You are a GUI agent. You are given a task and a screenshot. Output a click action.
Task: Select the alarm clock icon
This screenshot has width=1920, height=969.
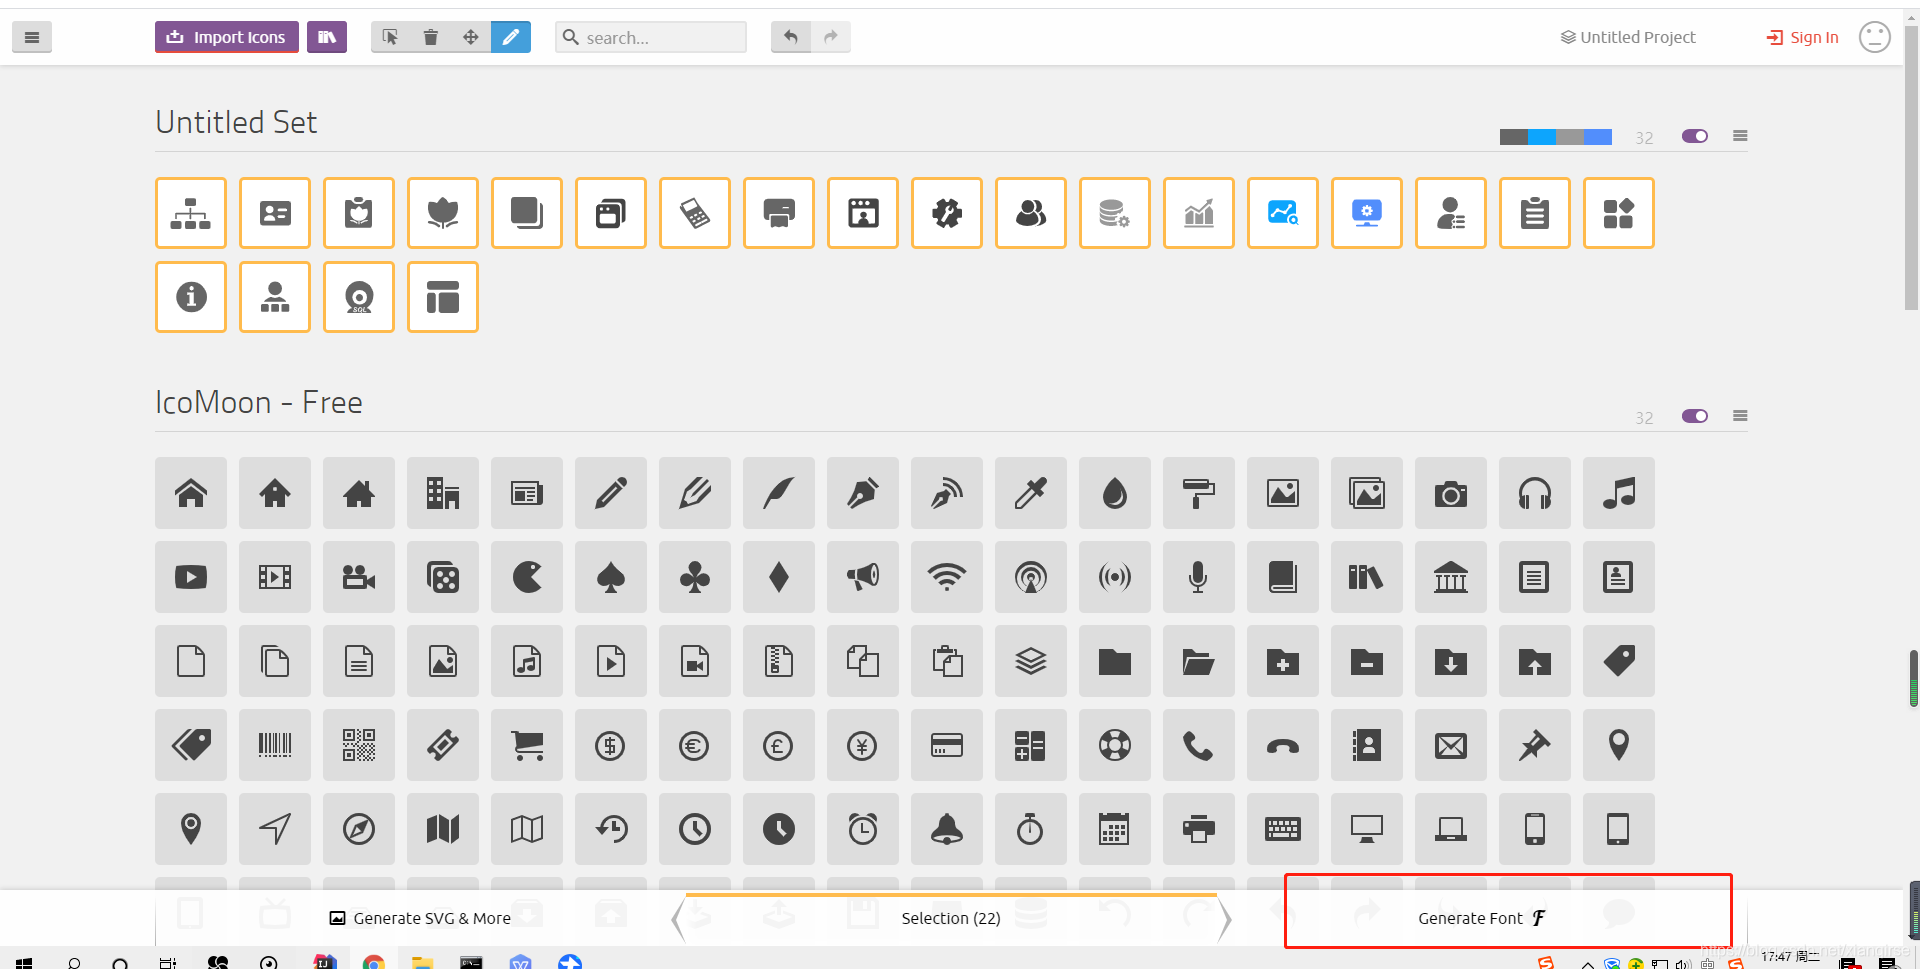click(x=863, y=829)
